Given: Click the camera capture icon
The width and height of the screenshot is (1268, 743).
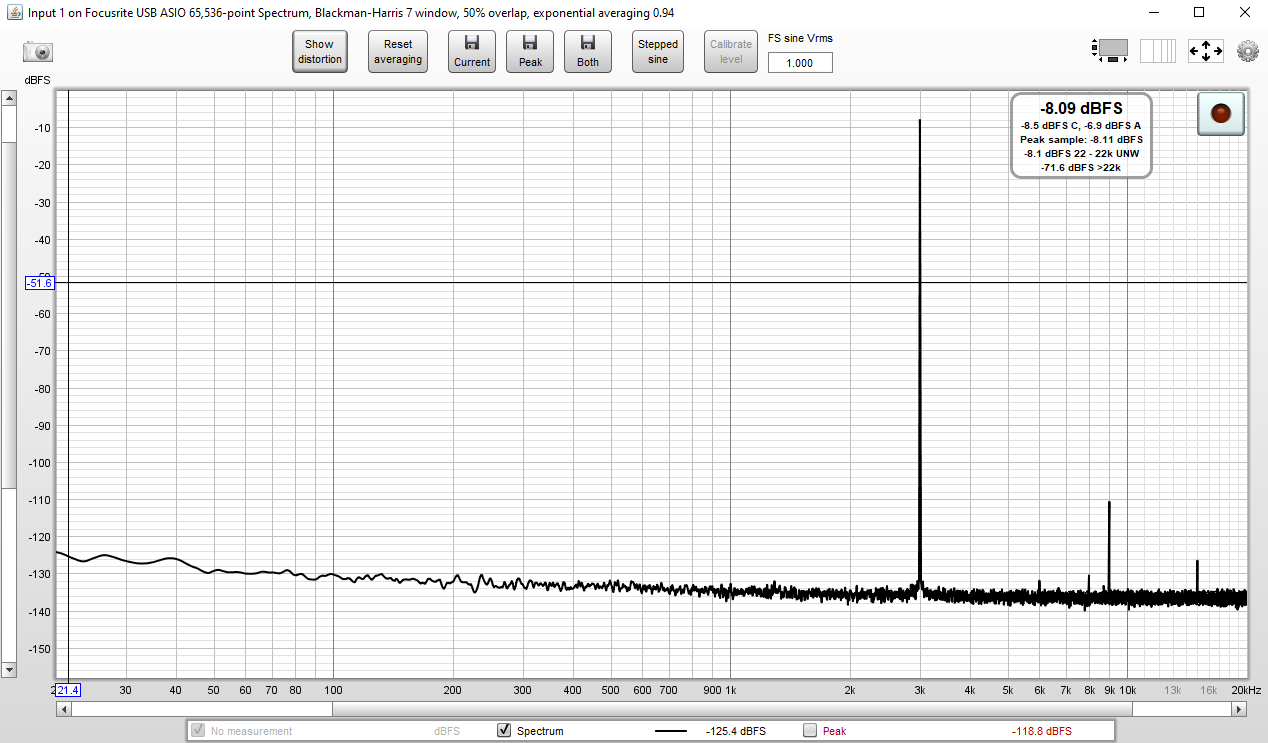Looking at the screenshot, I should tap(38, 52).
